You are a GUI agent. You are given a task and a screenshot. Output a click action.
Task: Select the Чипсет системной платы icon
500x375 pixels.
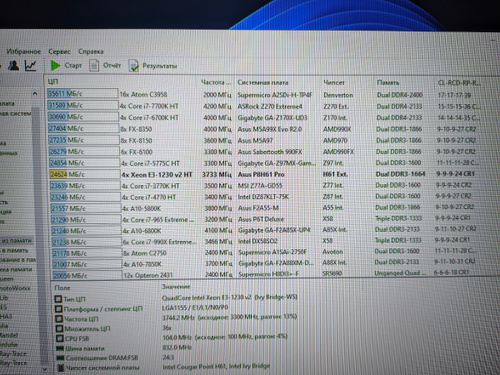61,368
